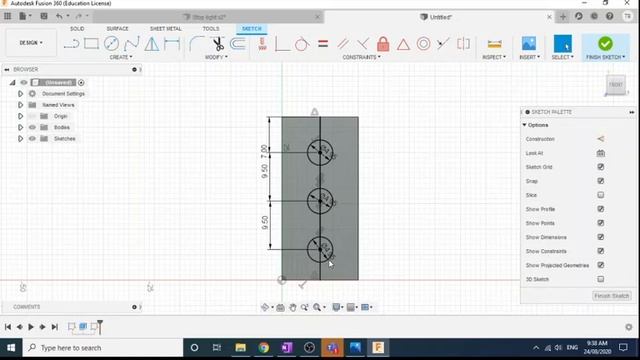This screenshot has width=640, height=360.
Task: Apply the Concentric constraint
Action: (x=423, y=44)
